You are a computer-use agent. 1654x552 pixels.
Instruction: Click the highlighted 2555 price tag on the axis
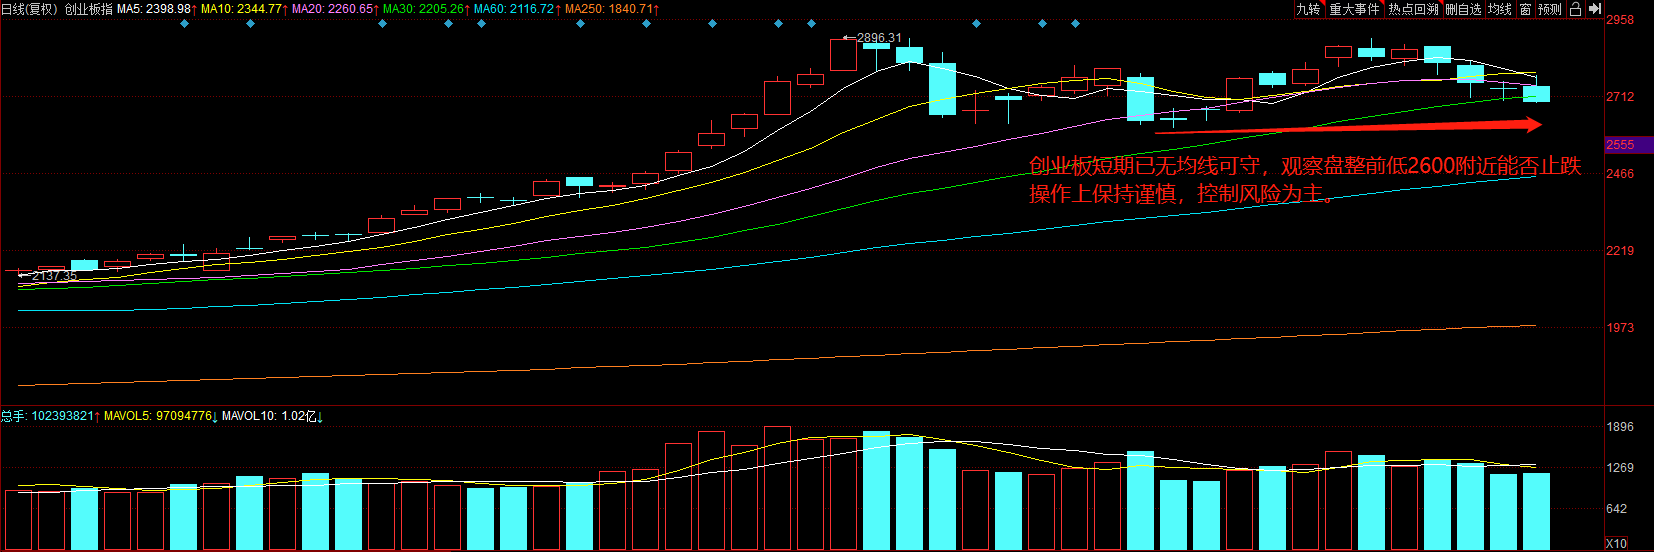tap(1628, 145)
